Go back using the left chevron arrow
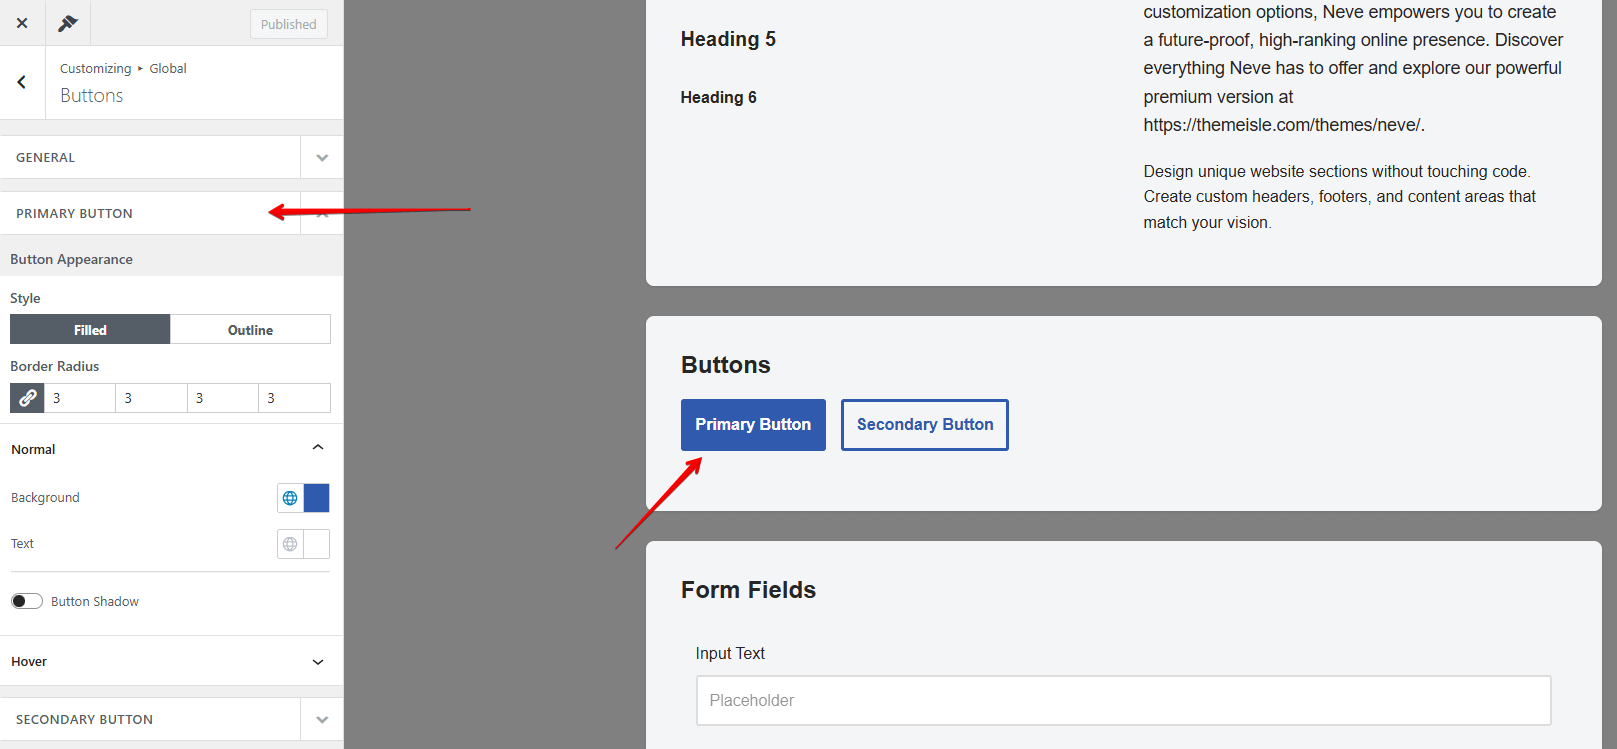1617x749 pixels. (22, 82)
